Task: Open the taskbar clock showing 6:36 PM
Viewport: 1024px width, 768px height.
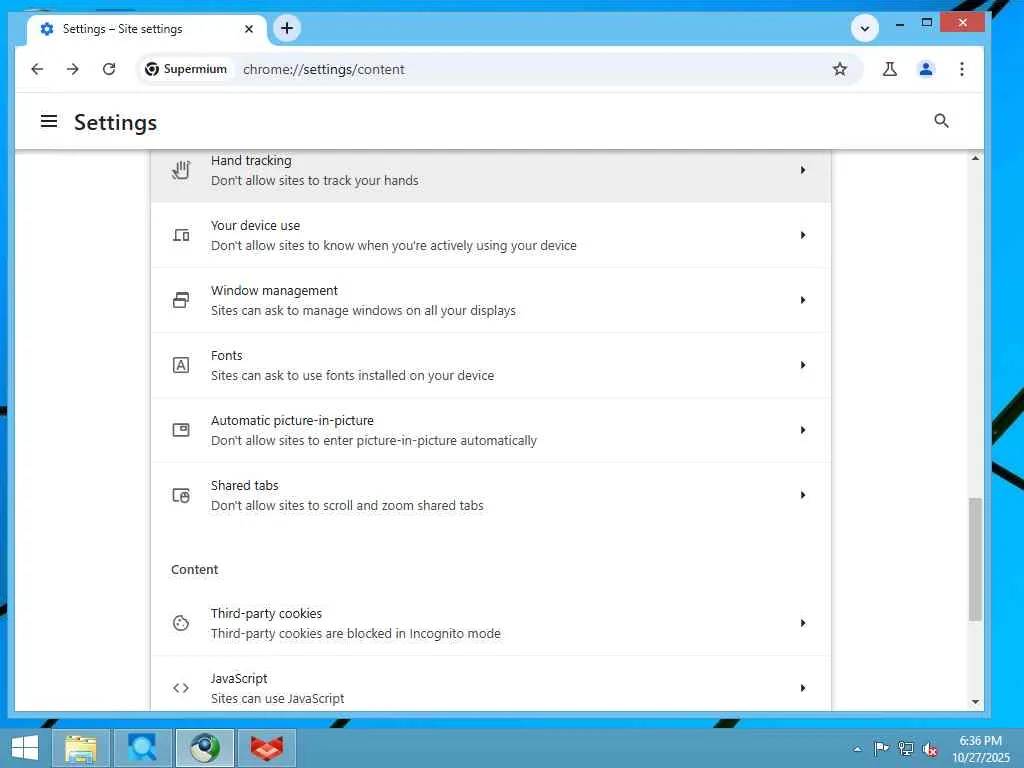Action: click(980, 749)
